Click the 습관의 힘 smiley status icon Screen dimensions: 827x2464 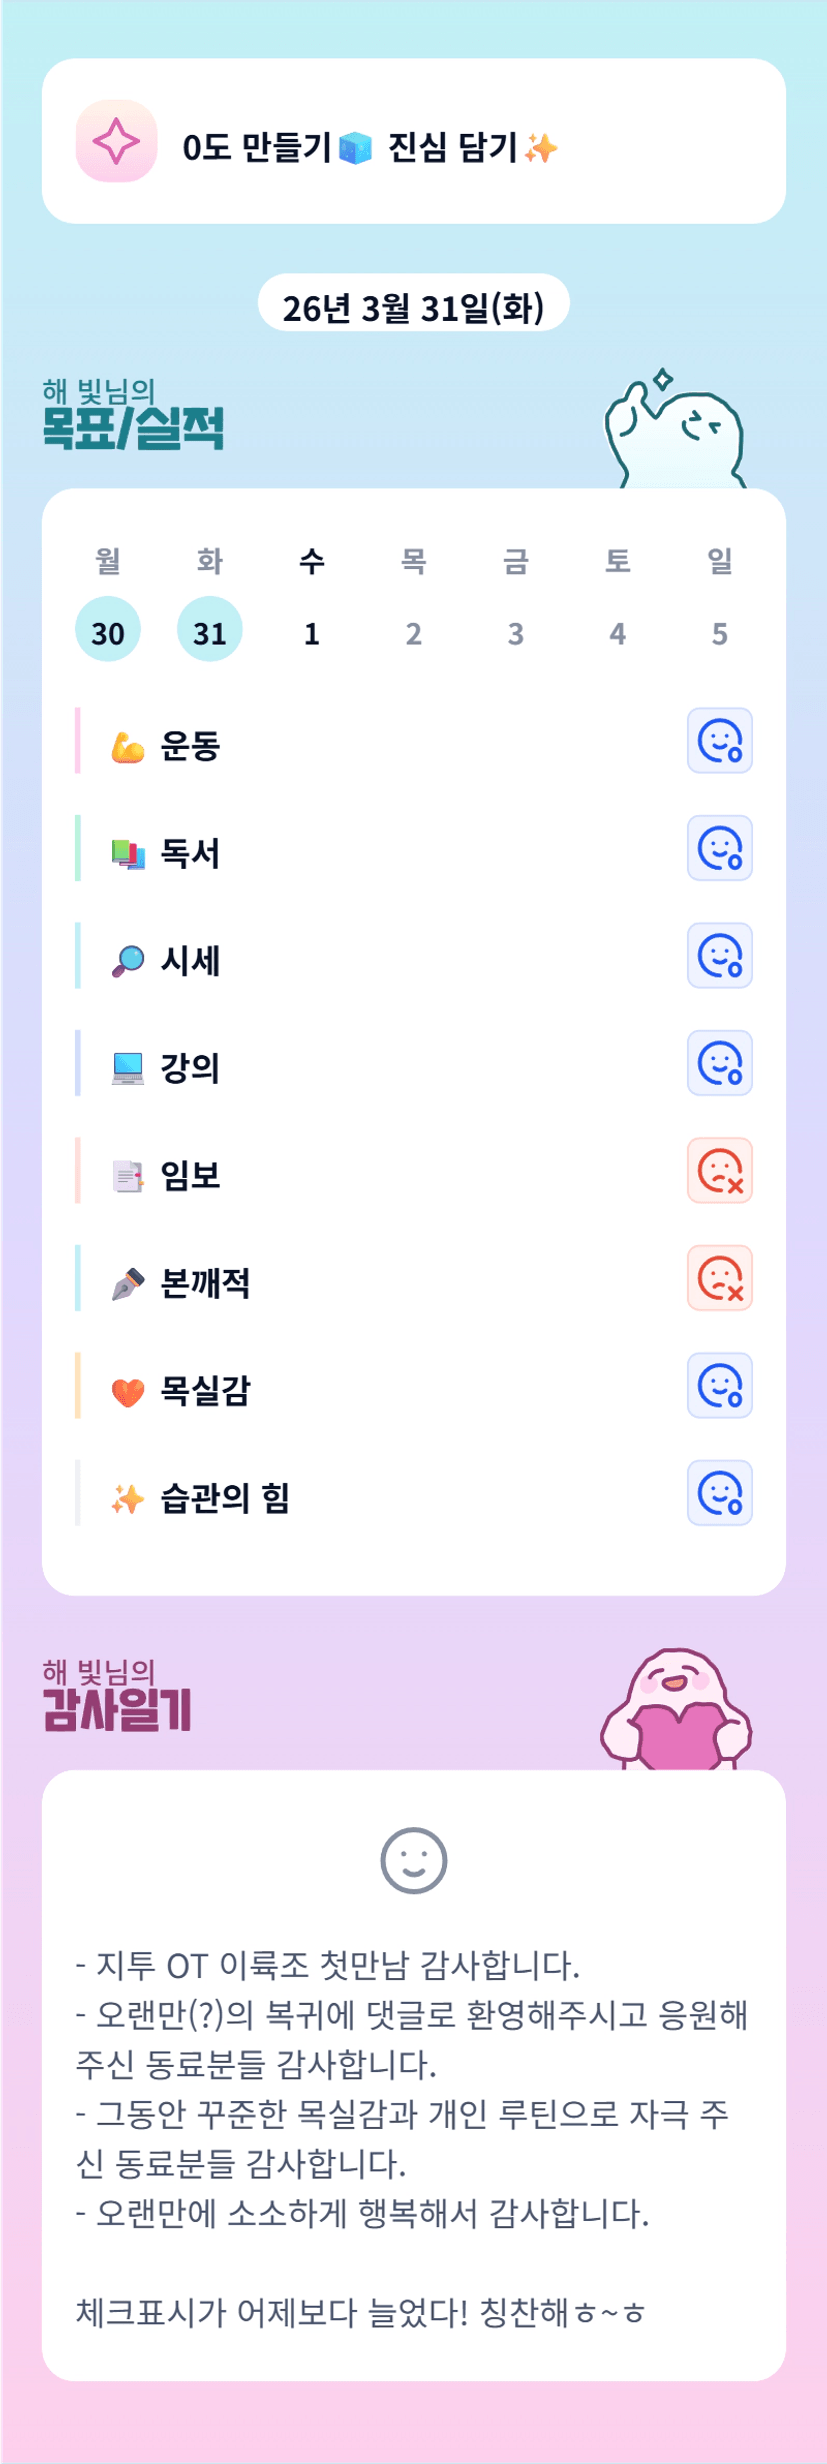tap(719, 1493)
